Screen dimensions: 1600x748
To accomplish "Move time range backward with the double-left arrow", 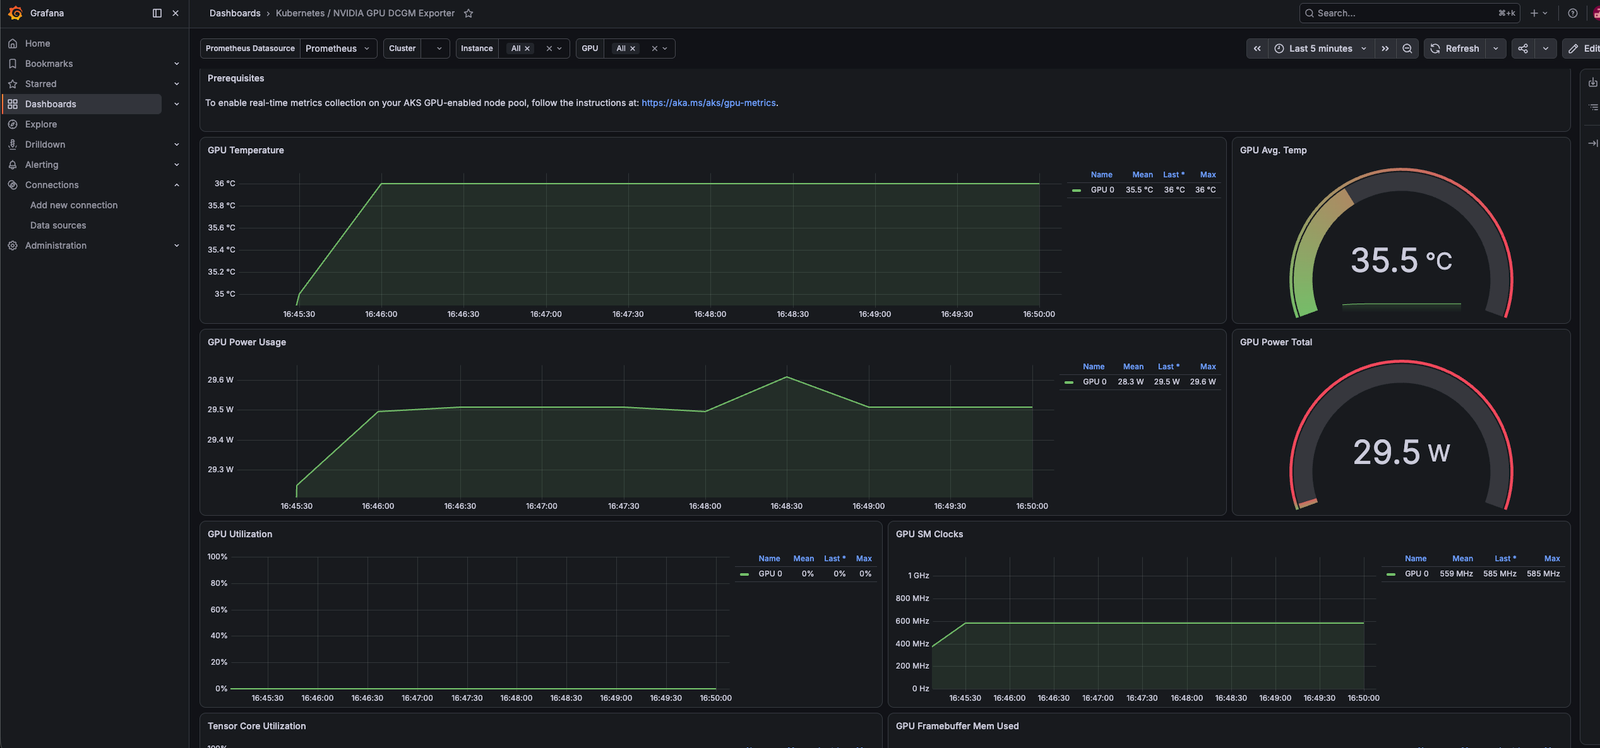I will 1257,48.
